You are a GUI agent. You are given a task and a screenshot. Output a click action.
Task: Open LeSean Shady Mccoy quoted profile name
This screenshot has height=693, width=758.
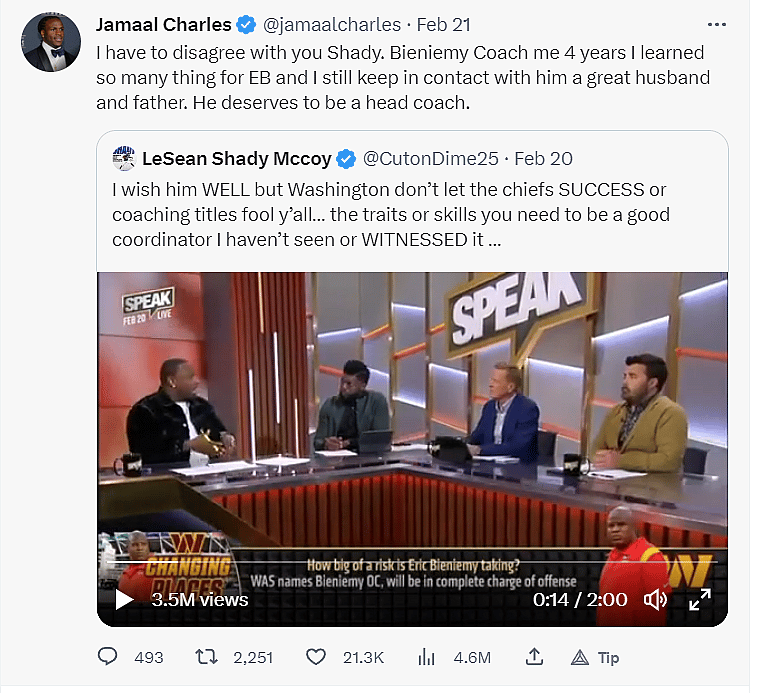point(236,158)
